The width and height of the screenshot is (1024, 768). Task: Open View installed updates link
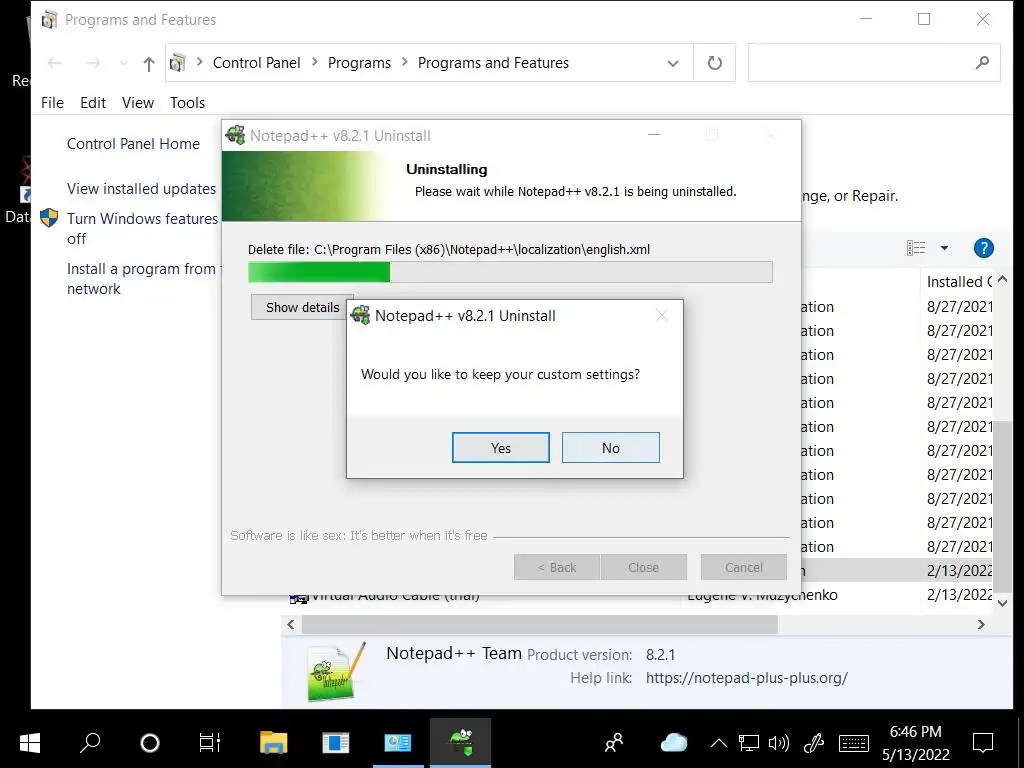141,189
